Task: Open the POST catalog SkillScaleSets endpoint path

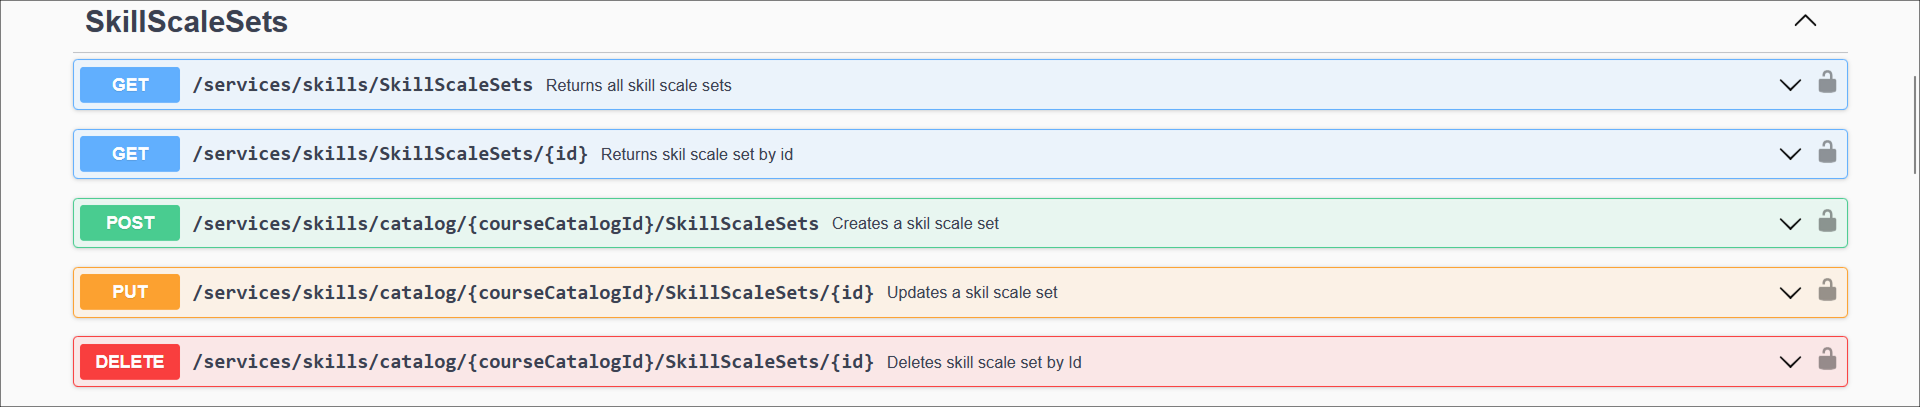Action: click(505, 223)
